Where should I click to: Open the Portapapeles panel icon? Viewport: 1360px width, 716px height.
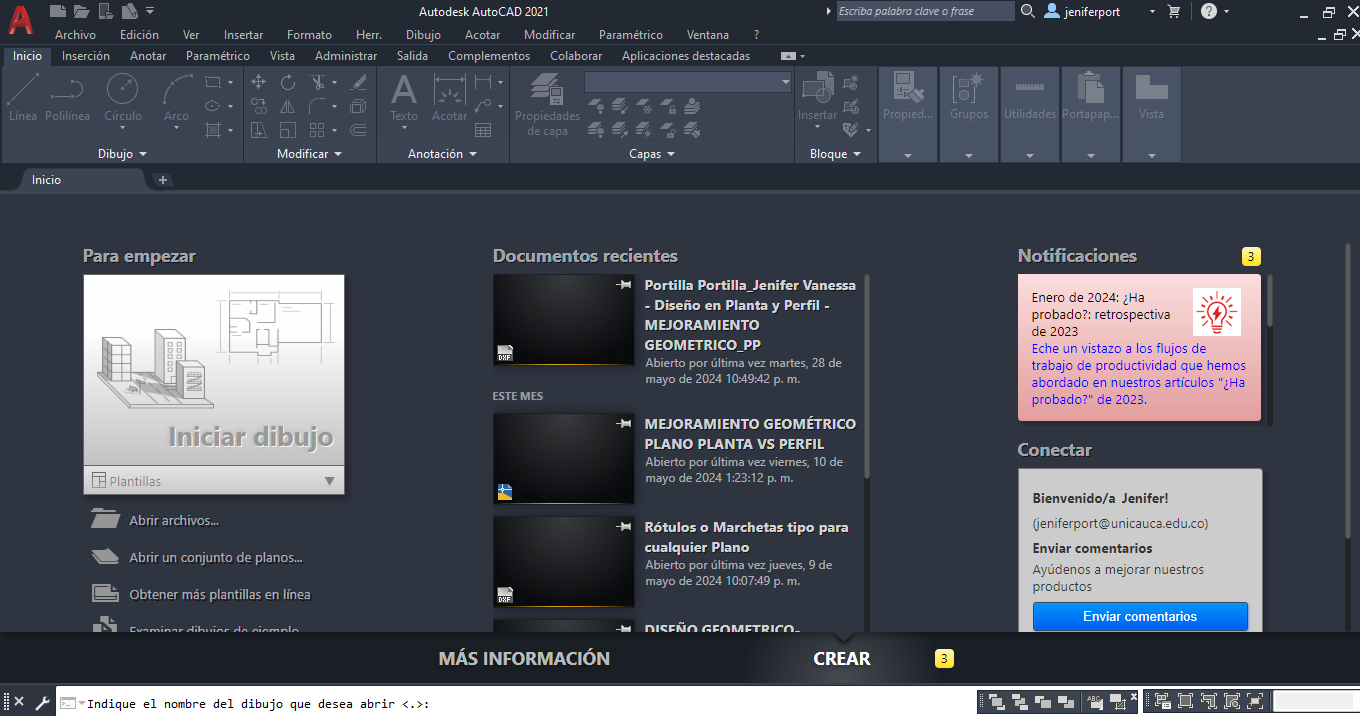(x=1090, y=100)
